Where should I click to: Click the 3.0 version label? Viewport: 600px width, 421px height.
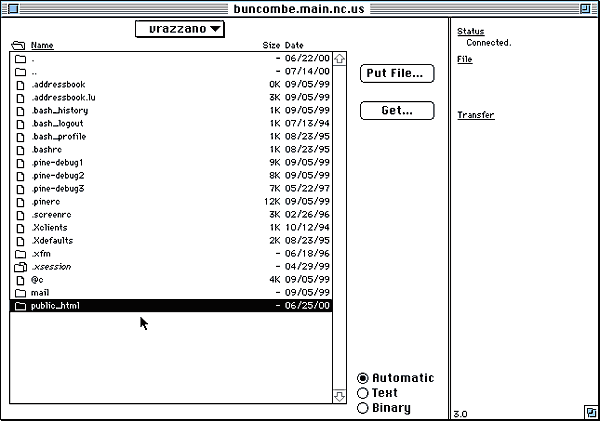[460, 414]
